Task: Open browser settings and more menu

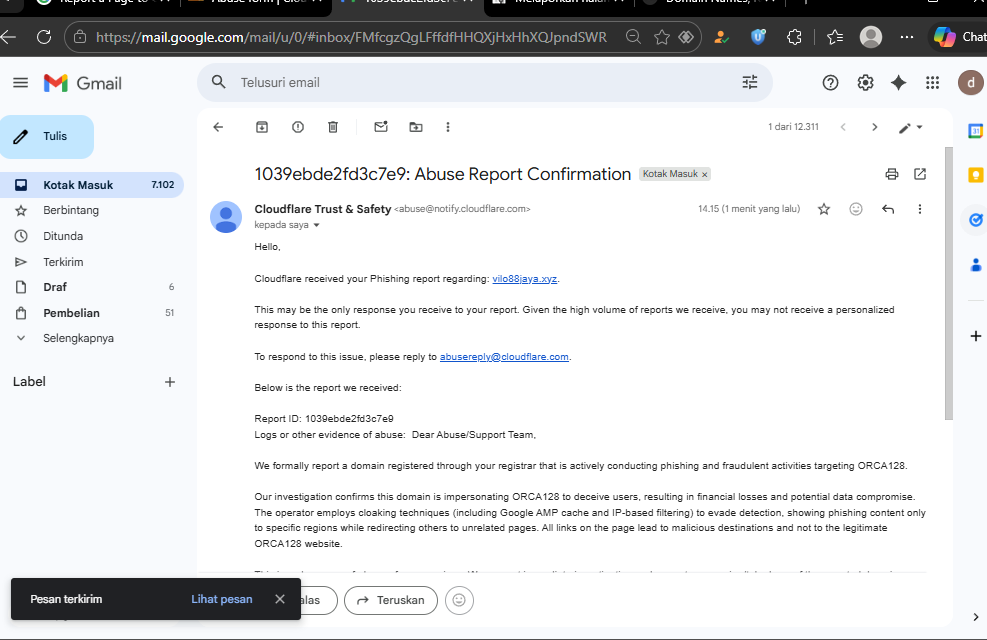Action: tap(906, 37)
